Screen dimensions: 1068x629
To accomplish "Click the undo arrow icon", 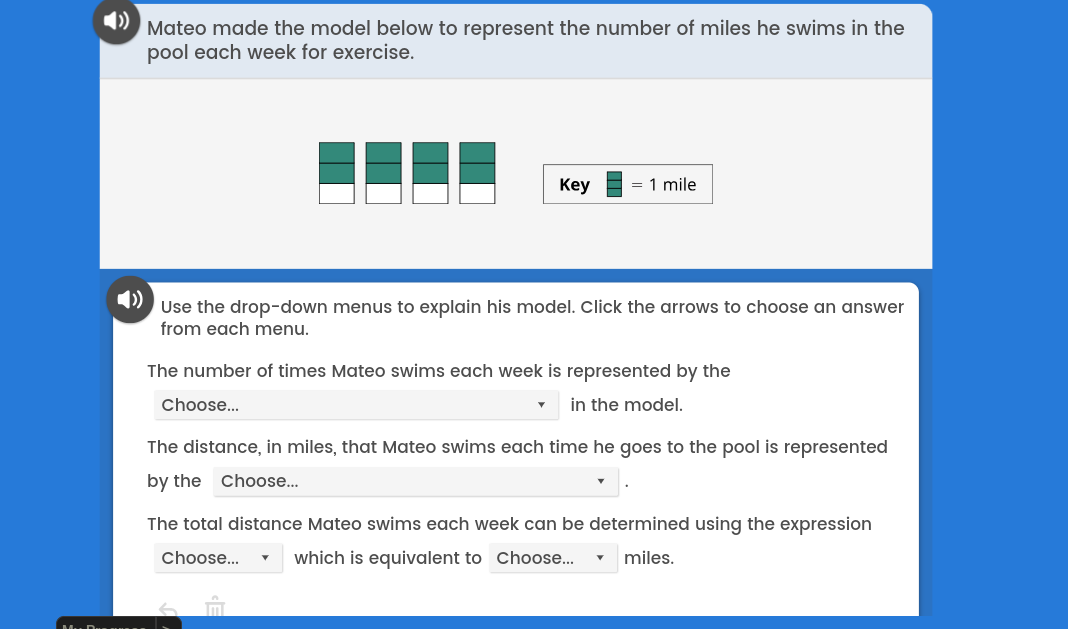I will [169, 608].
